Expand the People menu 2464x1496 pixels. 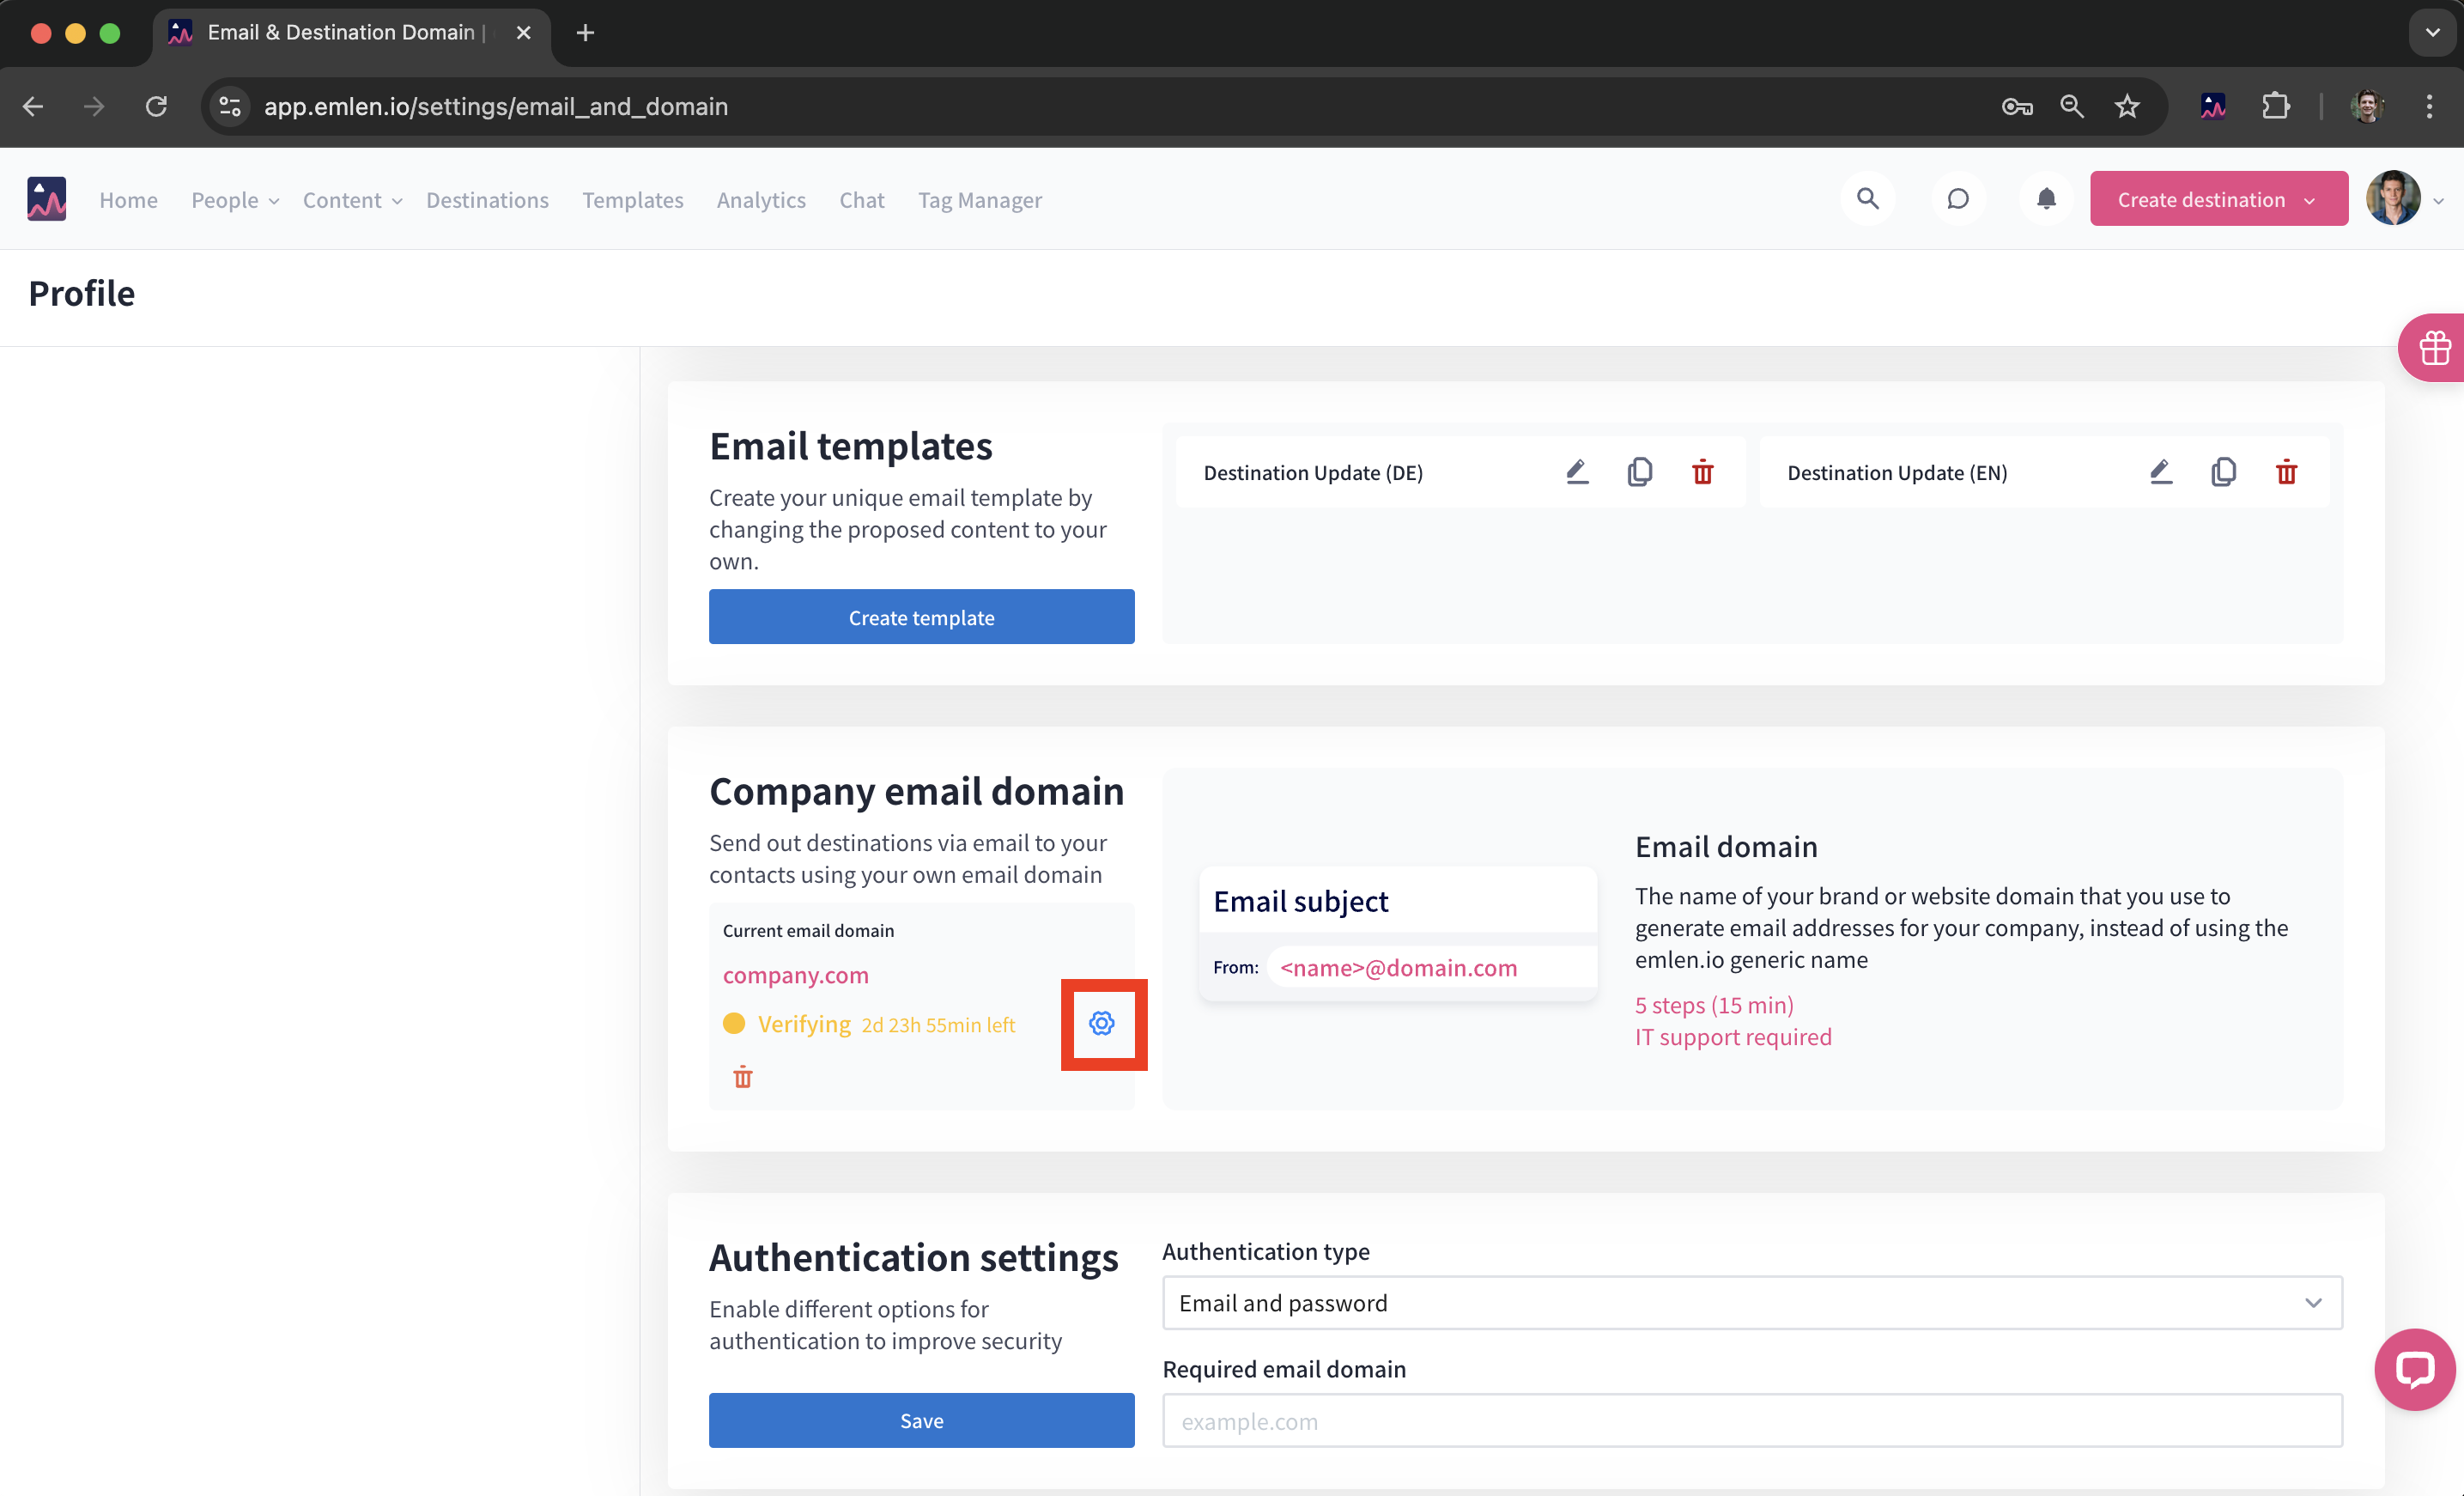235,200
